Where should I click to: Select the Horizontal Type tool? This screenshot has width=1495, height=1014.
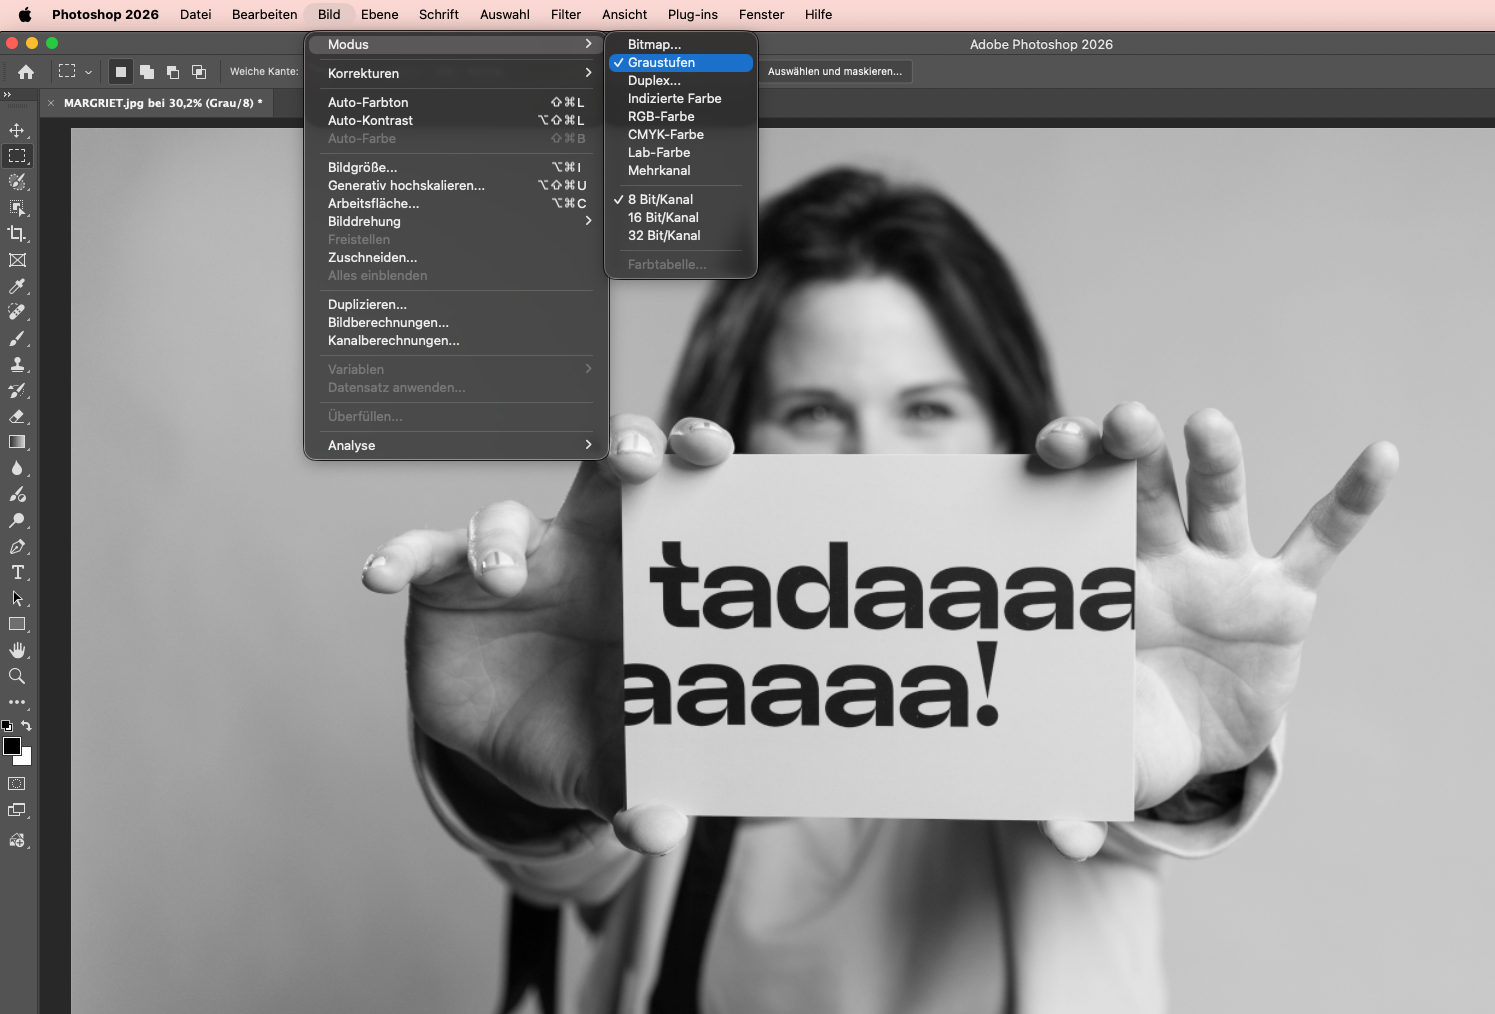(17, 573)
